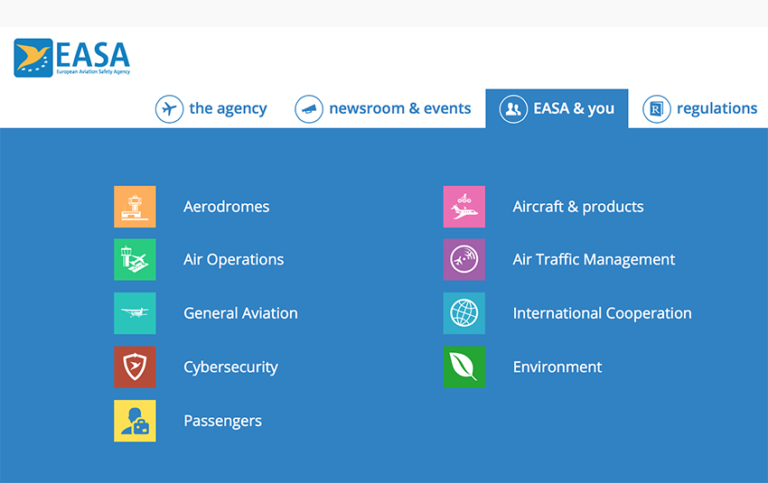Select the EASA & you tab

pos(557,109)
